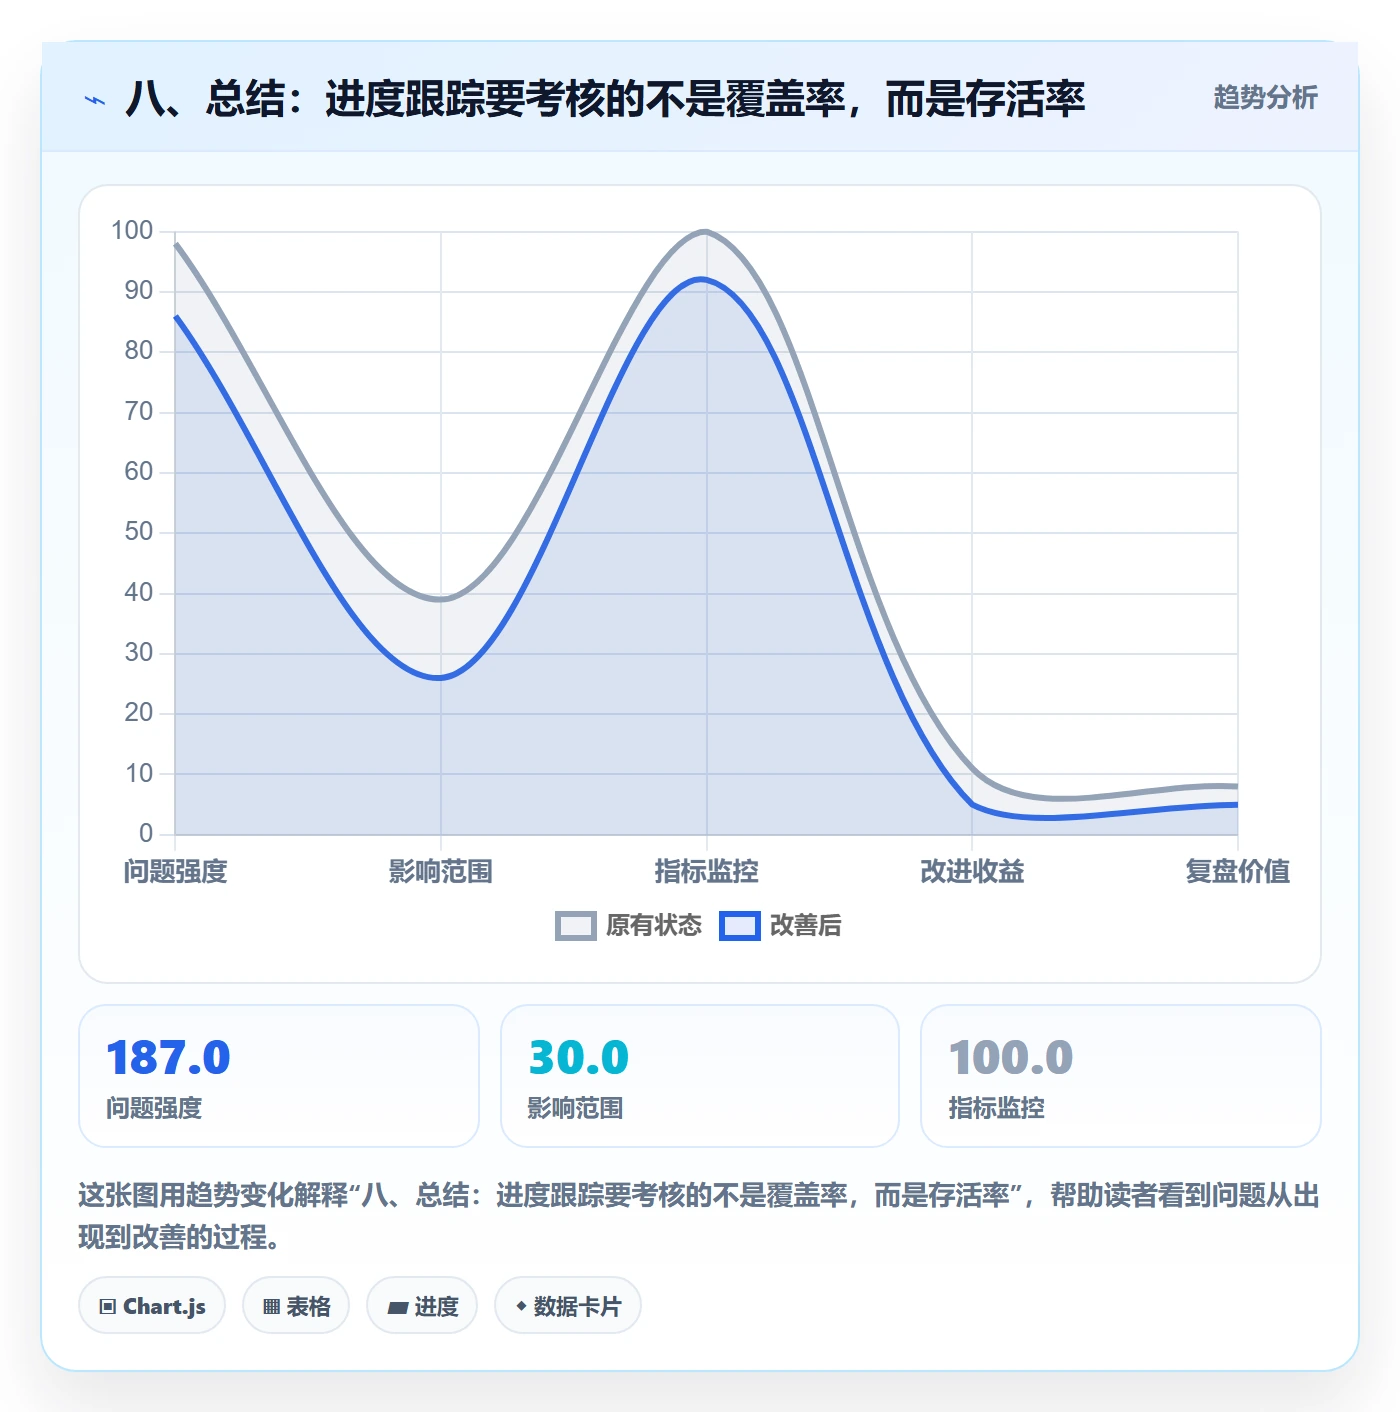The height and width of the screenshot is (1412, 1400).
Task: Toggle the 原有状态 legend swatch
Action: pyautogui.click(x=576, y=926)
